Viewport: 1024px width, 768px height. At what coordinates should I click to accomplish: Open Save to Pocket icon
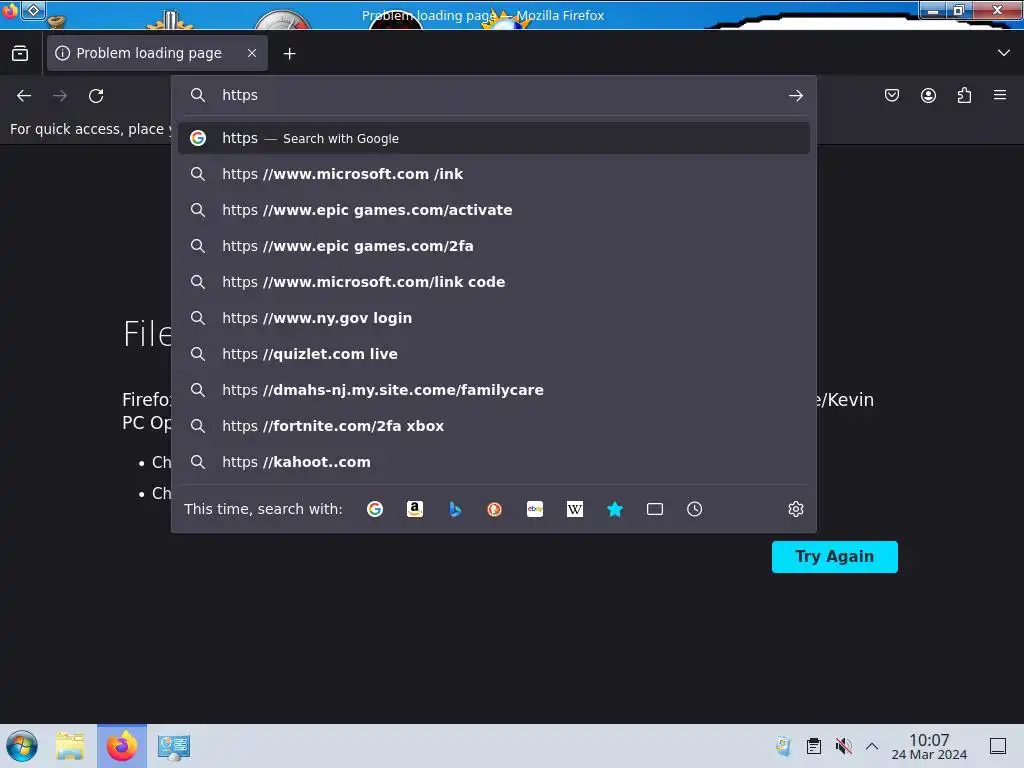click(x=891, y=95)
